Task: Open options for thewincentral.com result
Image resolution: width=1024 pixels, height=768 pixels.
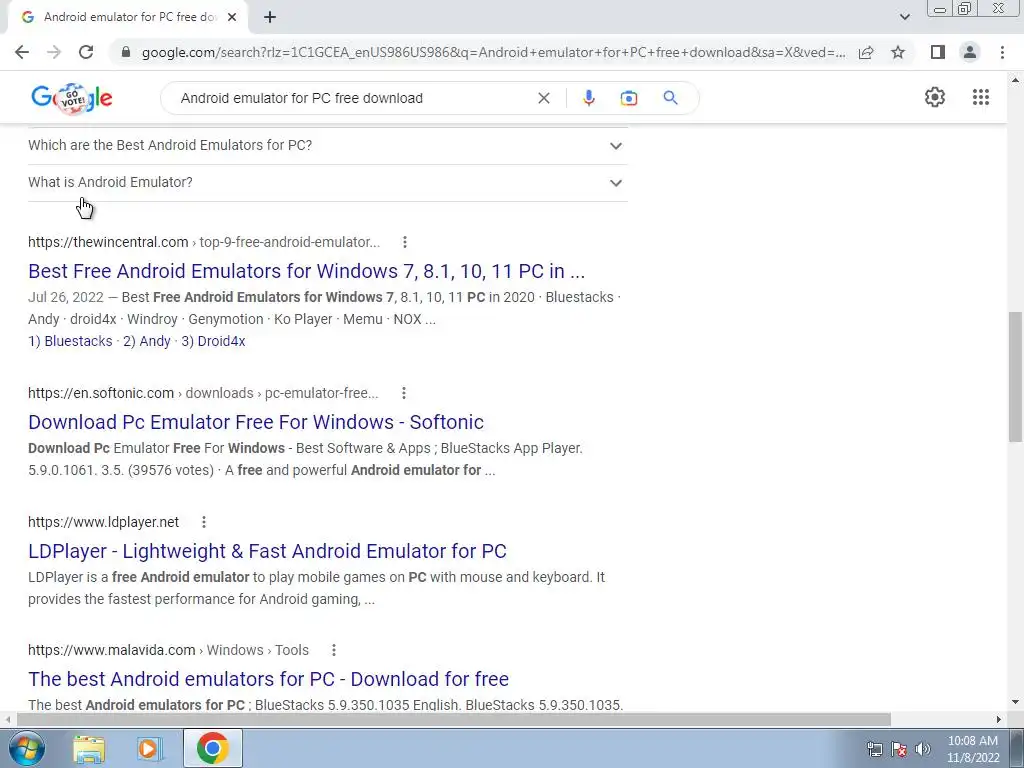Action: click(405, 242)
